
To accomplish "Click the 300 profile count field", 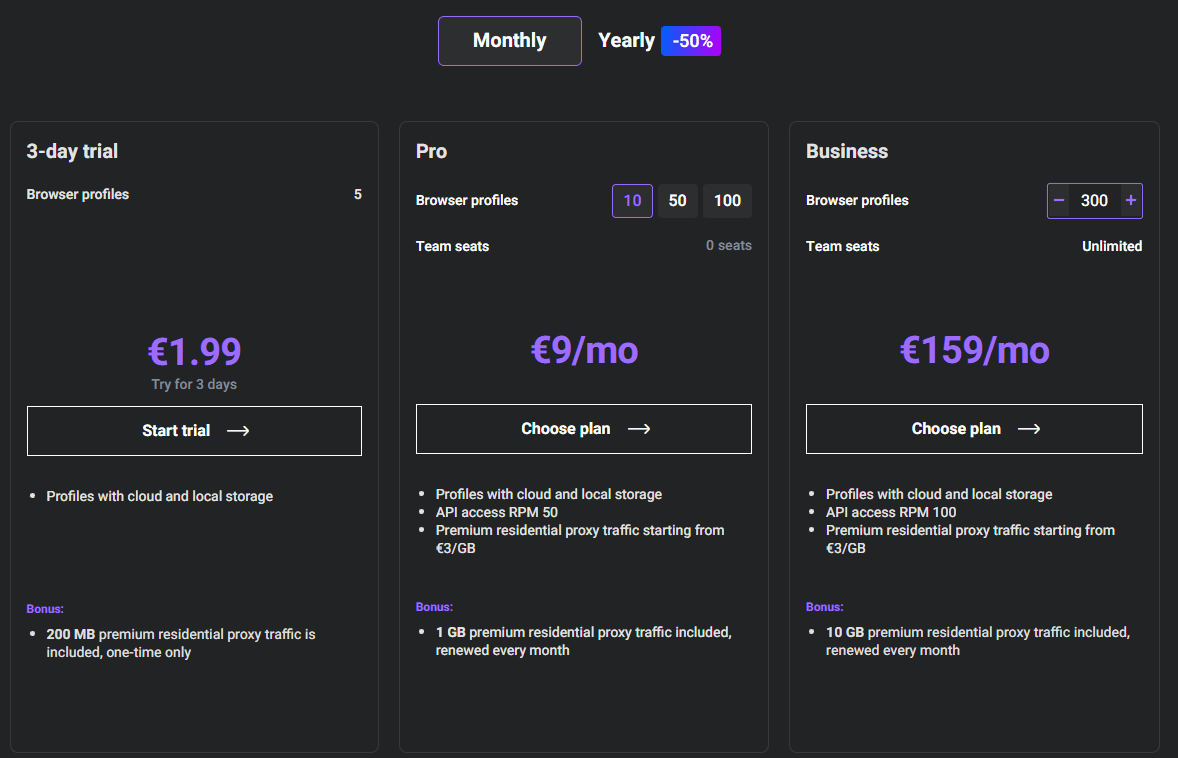I will point(1095,200).
